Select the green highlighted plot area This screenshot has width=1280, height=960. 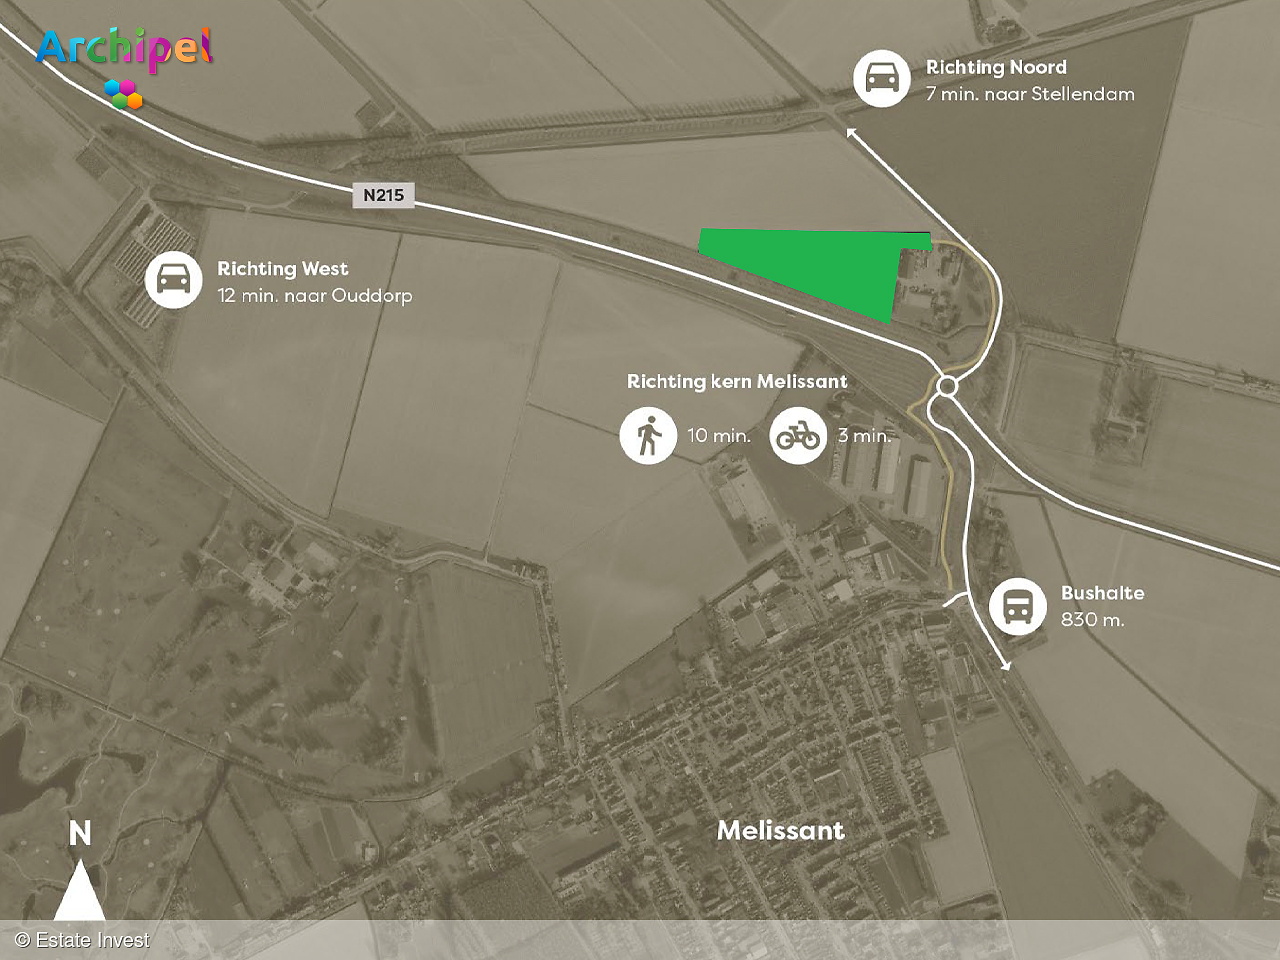[x=810, y=270]
